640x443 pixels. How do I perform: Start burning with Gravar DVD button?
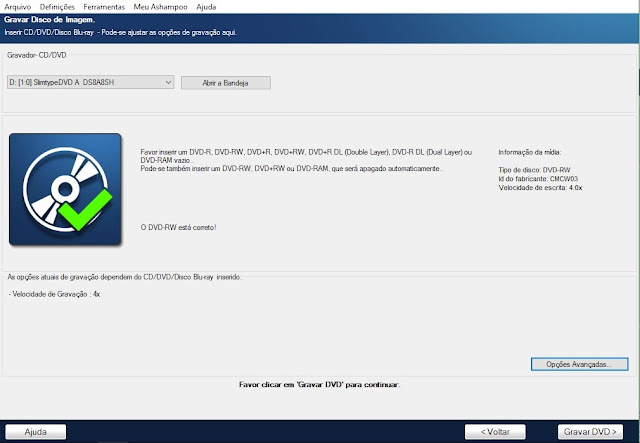(590, 432)
